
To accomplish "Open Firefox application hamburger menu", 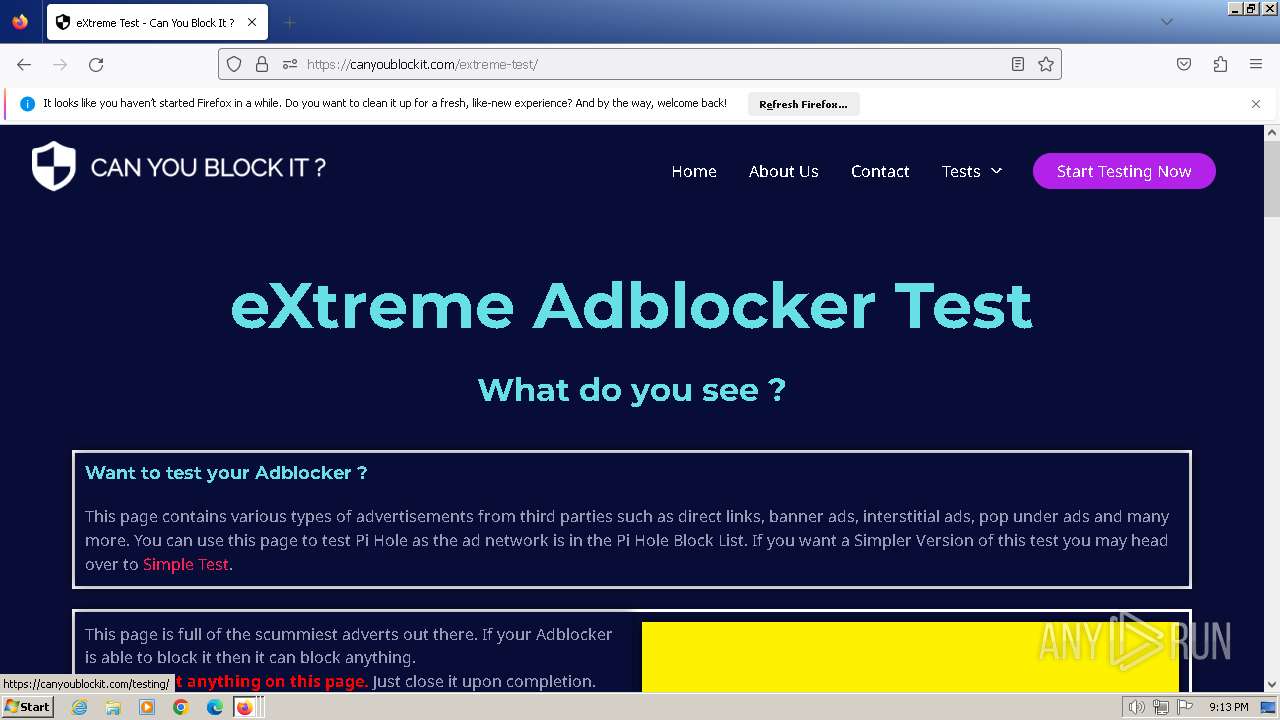I will click(x=1256, y=64).
